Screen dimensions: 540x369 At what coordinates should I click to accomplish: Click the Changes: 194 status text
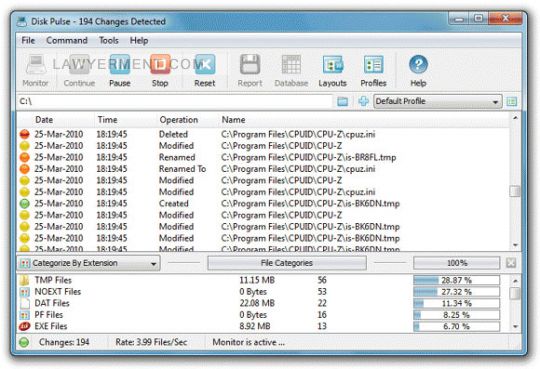point(64,342)
